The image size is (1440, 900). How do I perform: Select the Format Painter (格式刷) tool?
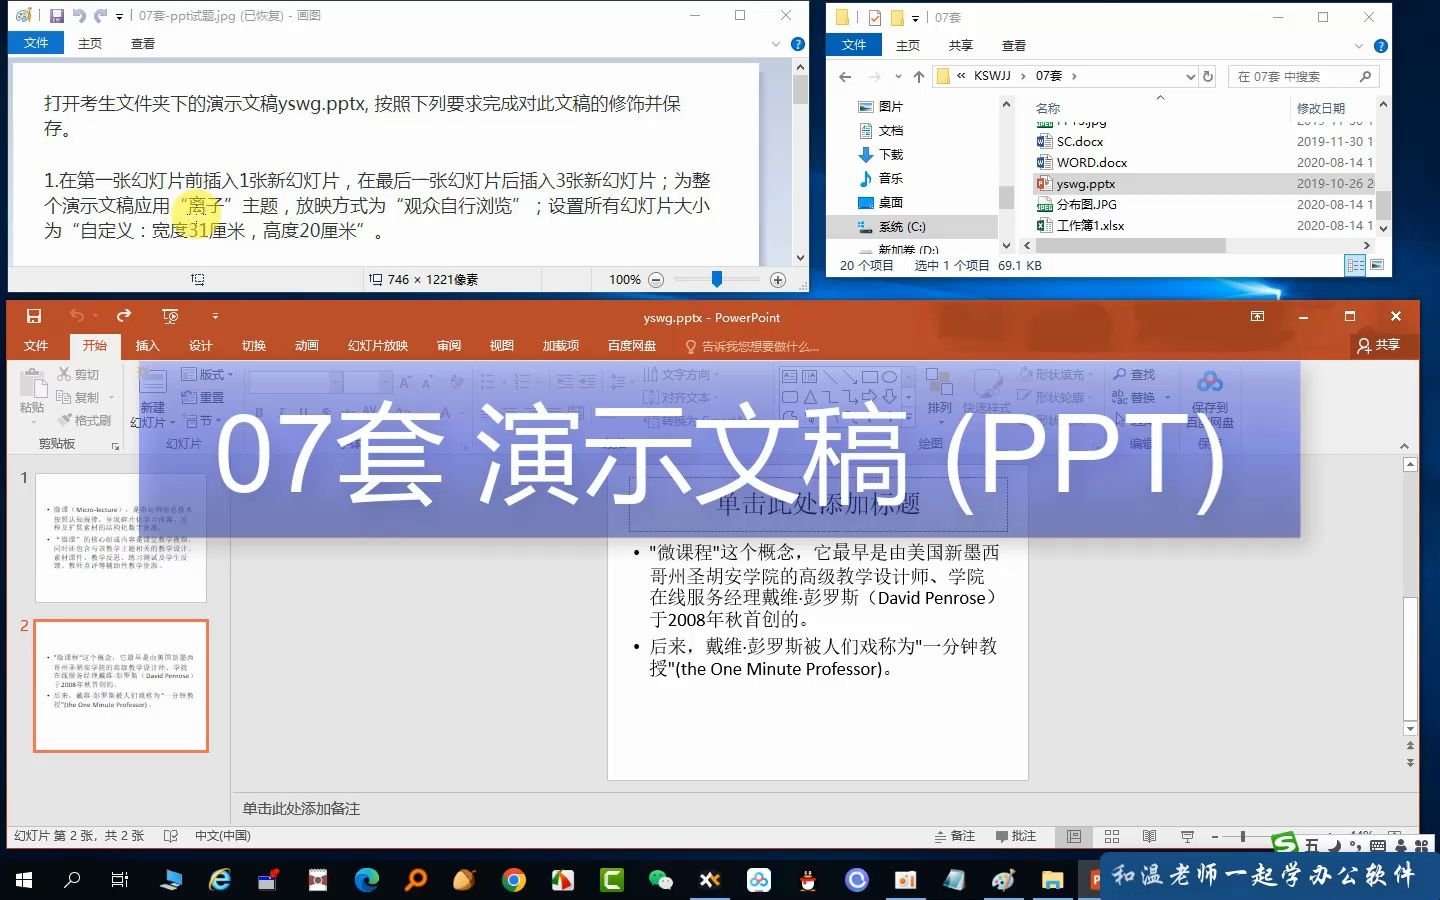[x=85, y=420]
